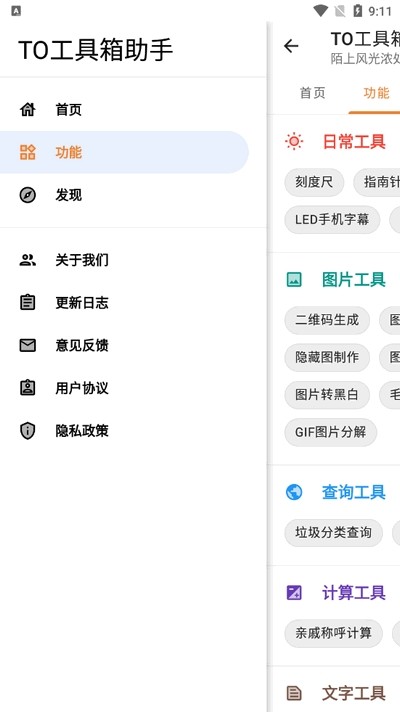
Task: Select the orange 功能 grid icon
Action: pos(28,152)
